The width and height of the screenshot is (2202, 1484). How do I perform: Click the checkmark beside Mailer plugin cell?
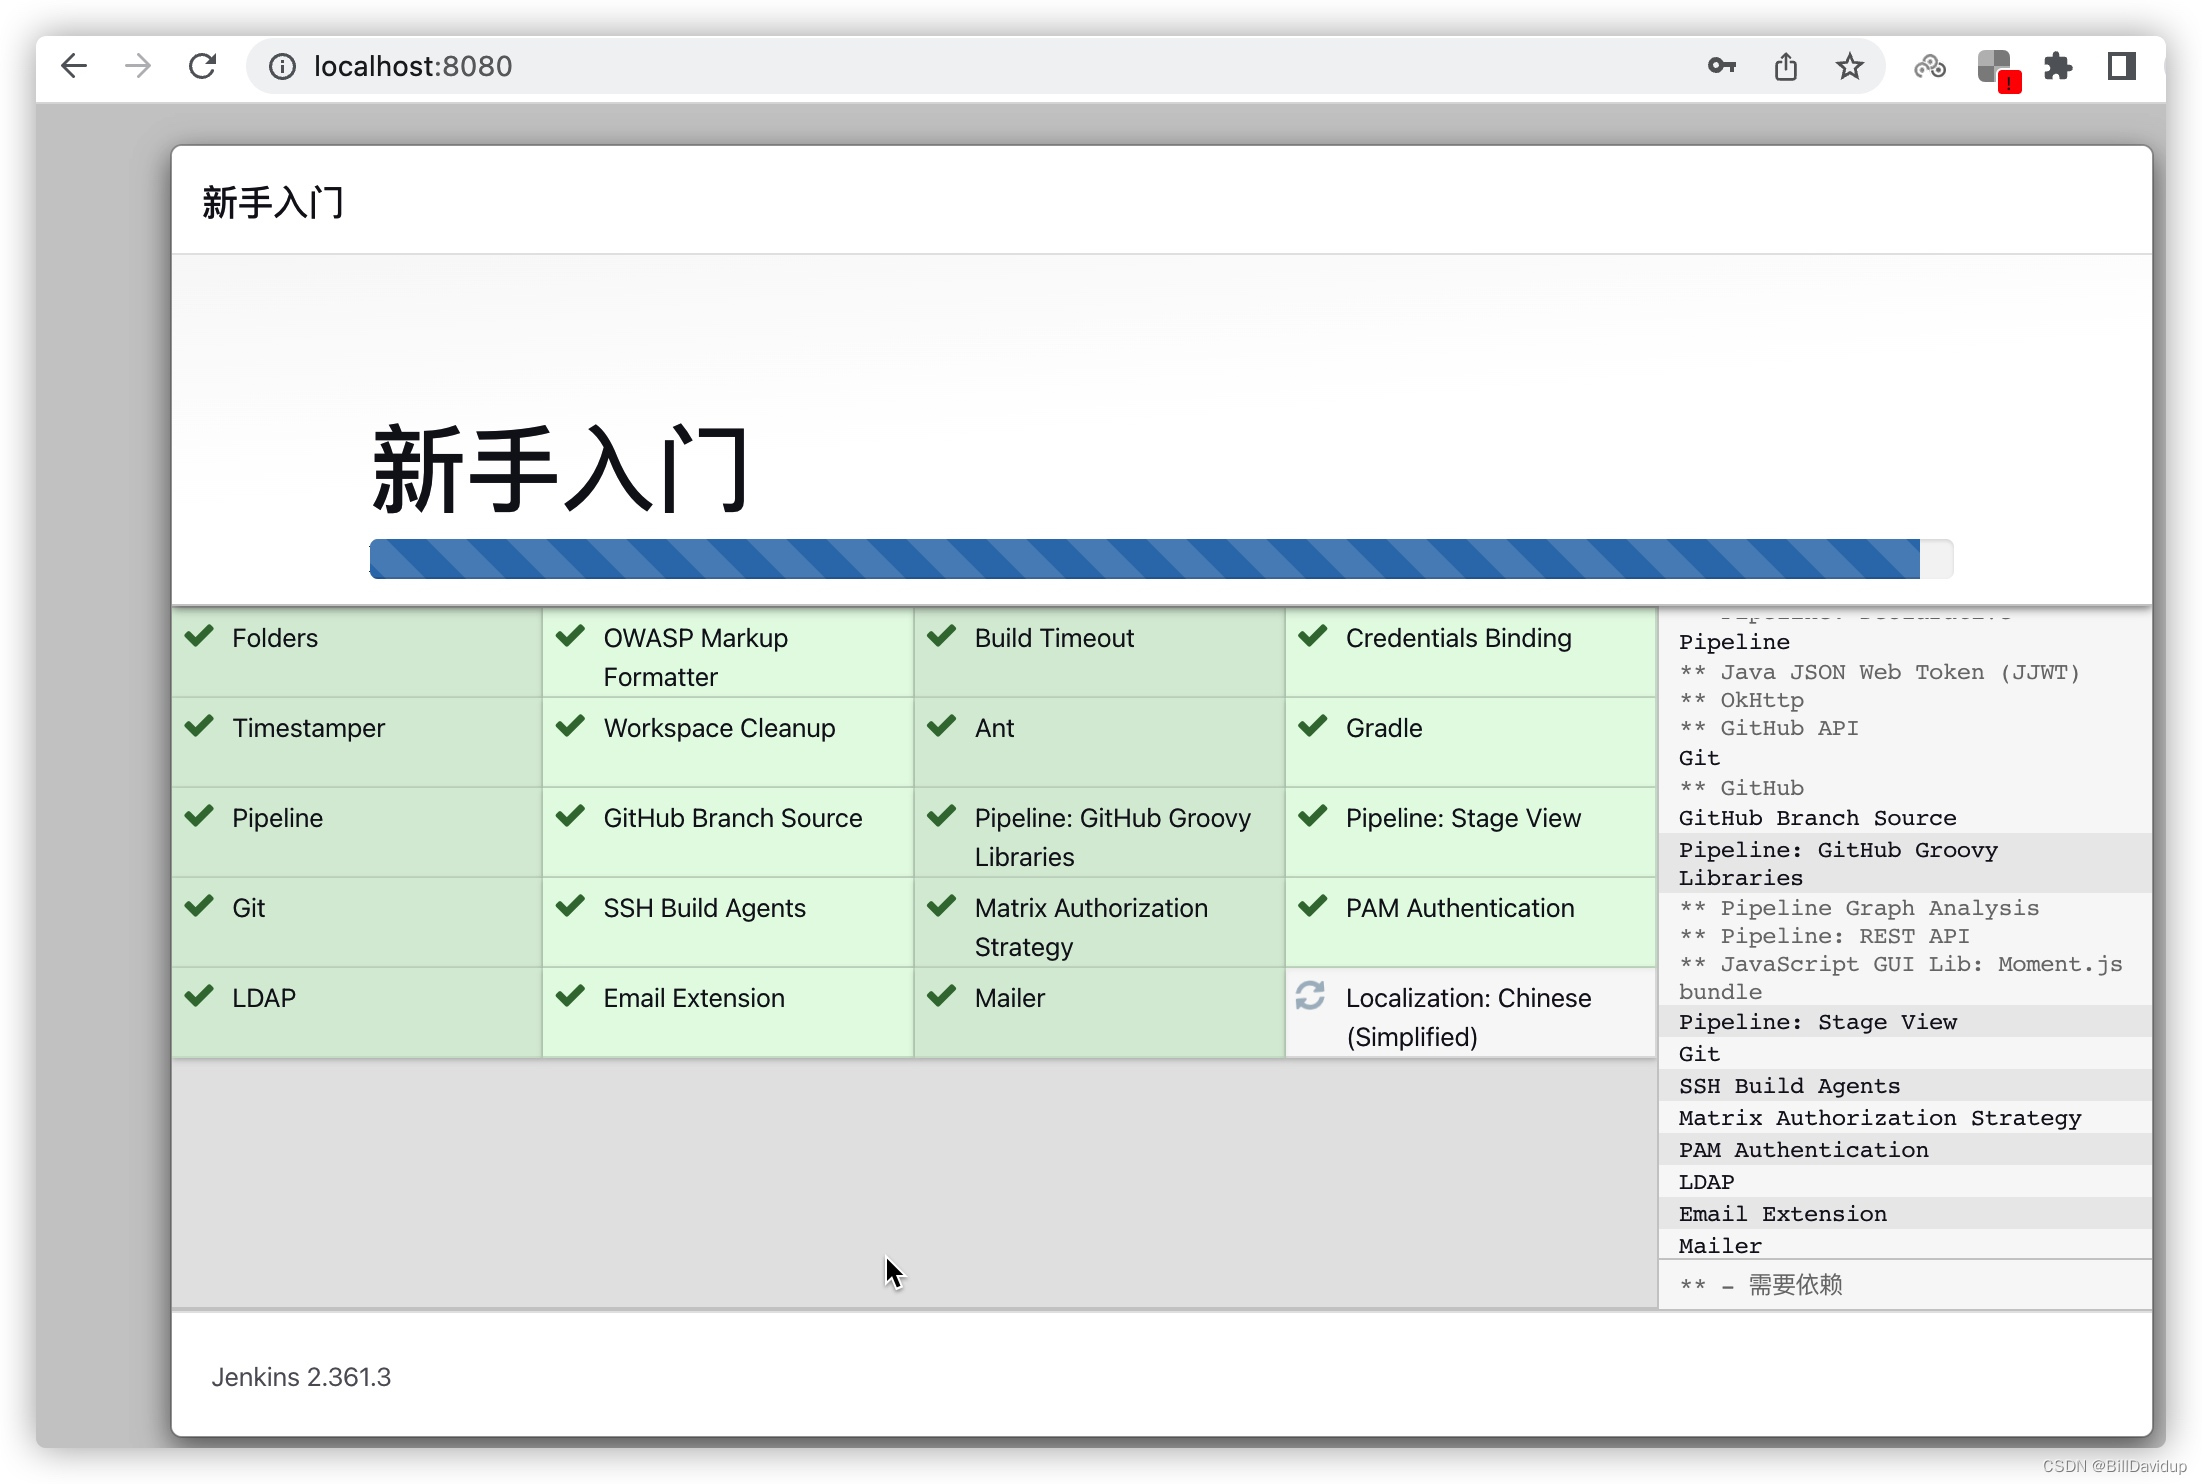click(941, 995)
